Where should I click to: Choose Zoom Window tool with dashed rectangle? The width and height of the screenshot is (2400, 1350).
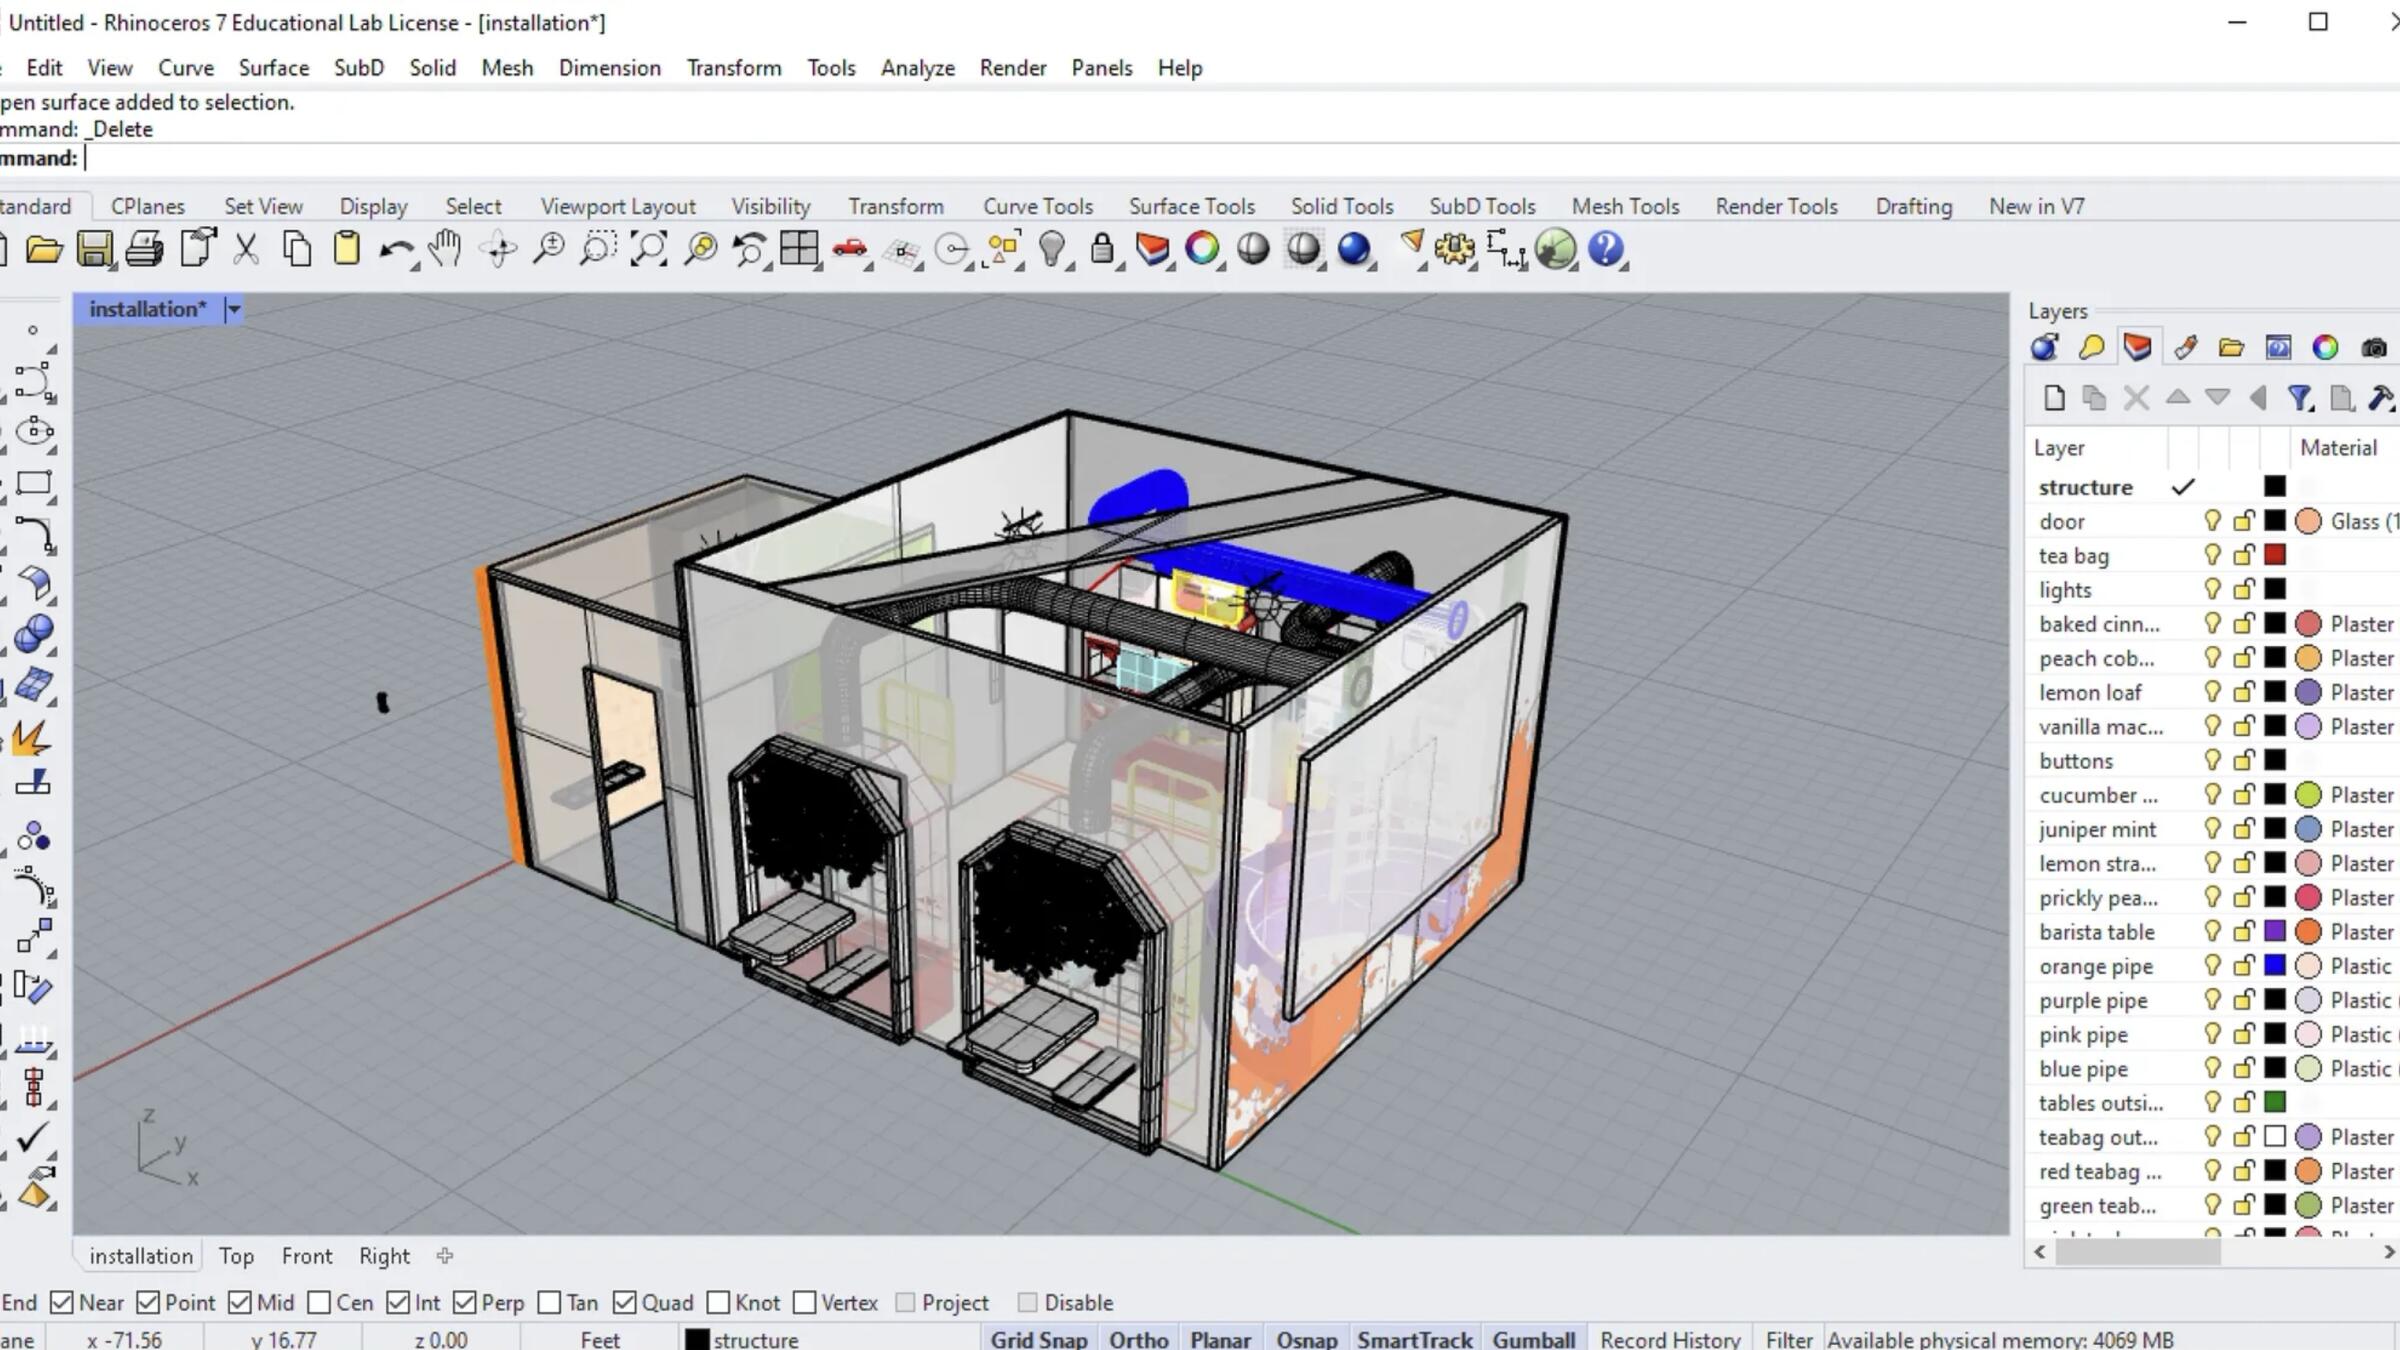(597, 249)
